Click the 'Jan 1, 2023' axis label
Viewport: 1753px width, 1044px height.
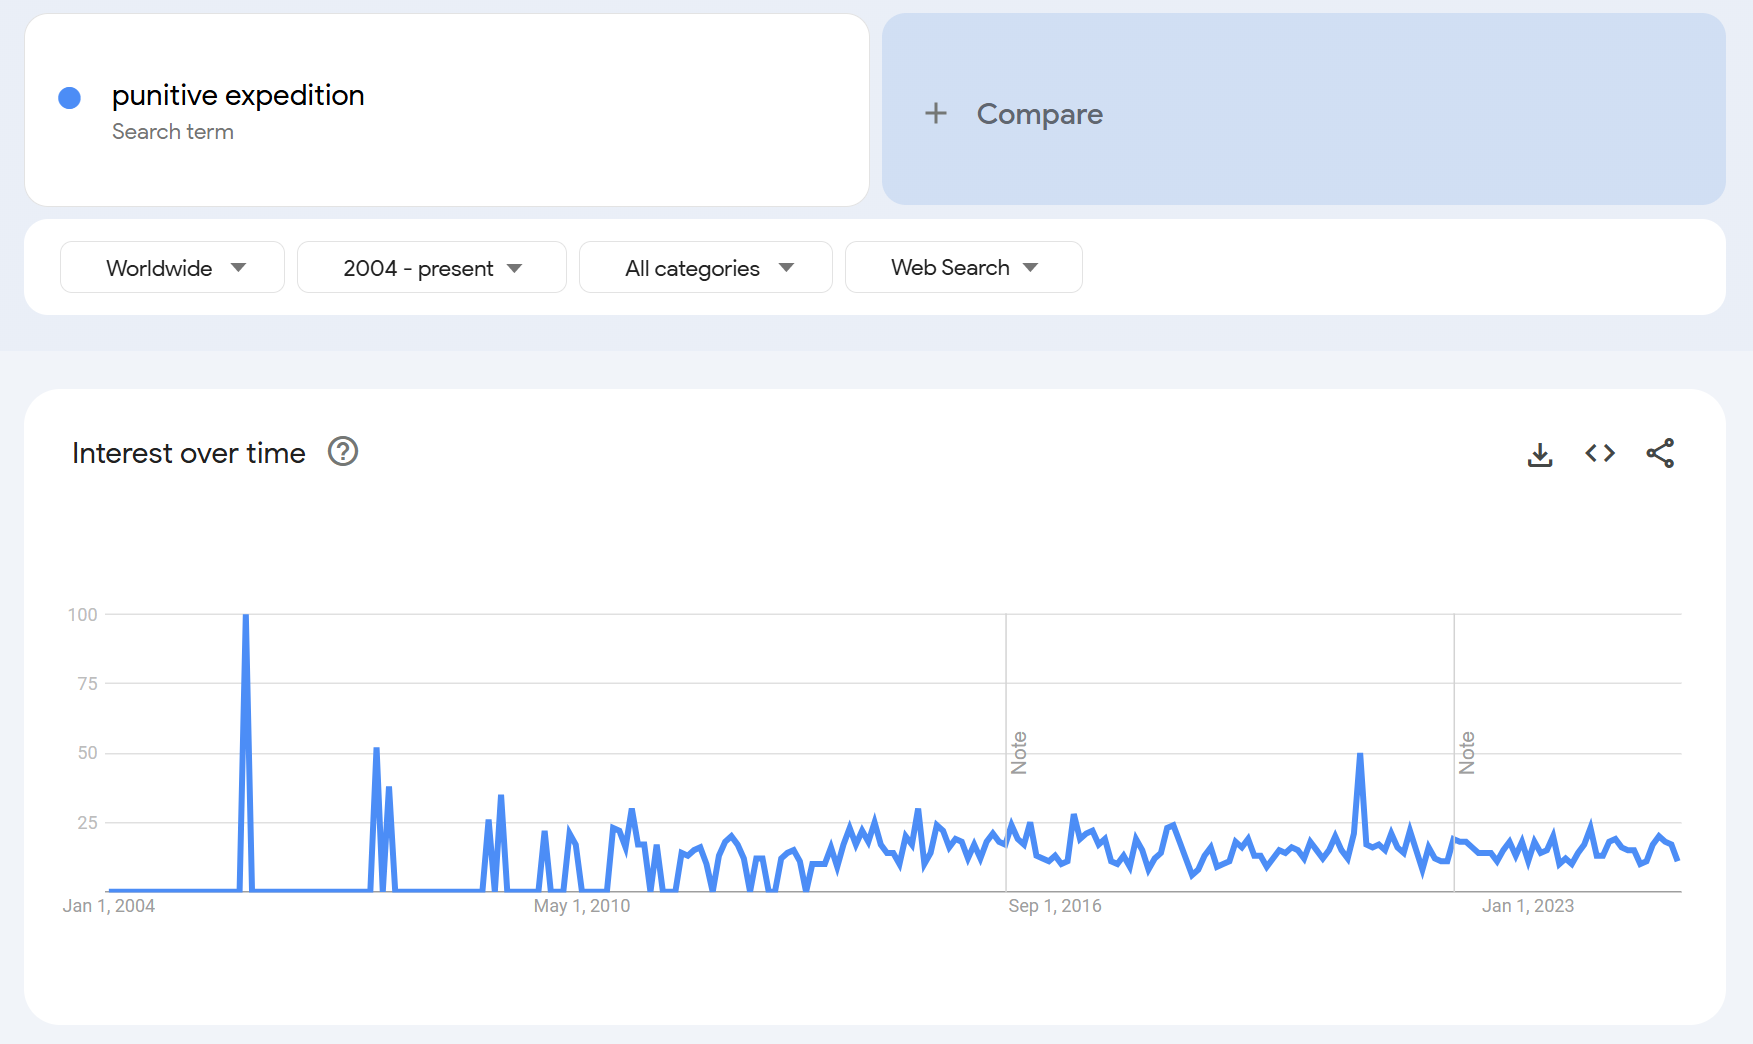click(x=1528, y=906)
